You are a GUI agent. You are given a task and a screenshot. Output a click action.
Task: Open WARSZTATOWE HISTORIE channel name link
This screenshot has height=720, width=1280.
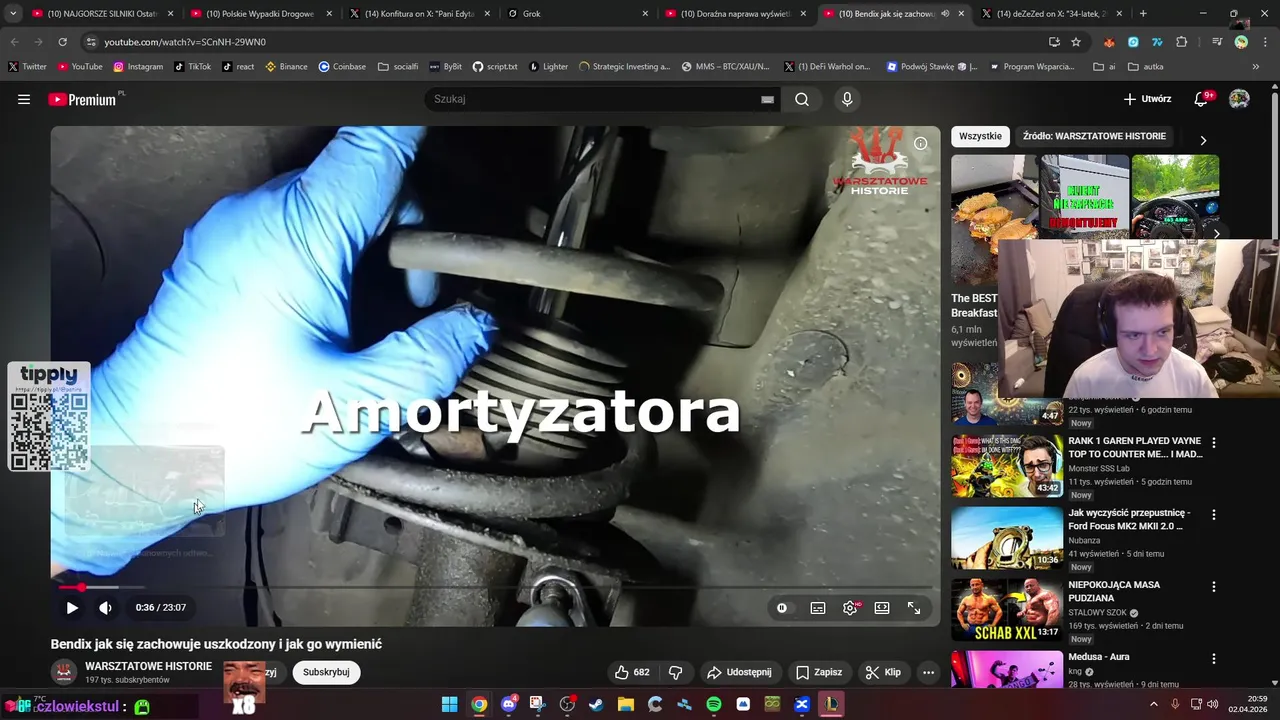[148, 666]
